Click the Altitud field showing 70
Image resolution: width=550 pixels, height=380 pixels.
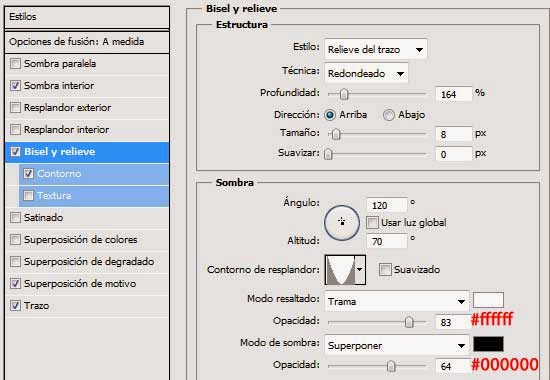387,241
